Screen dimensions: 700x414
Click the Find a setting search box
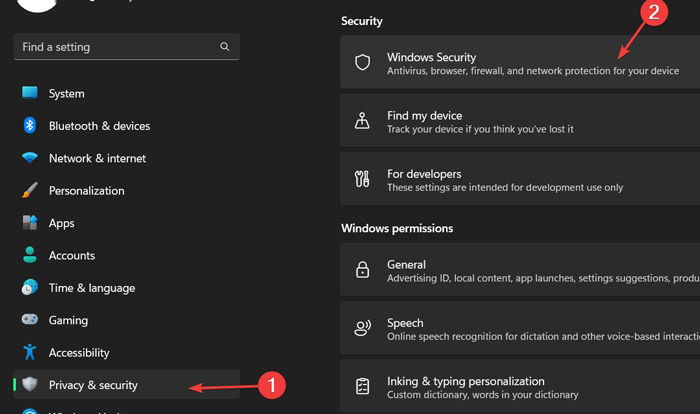coord(126,46)
